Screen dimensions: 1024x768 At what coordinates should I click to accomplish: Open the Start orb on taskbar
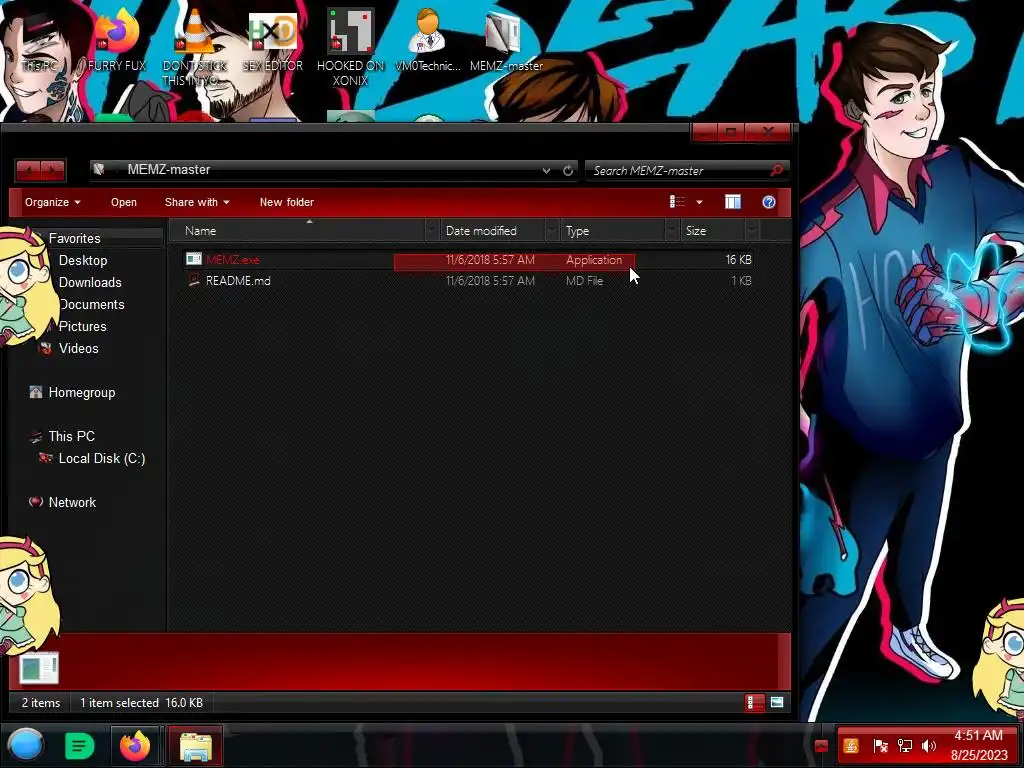pyautogui.click(x=26, y=745)
